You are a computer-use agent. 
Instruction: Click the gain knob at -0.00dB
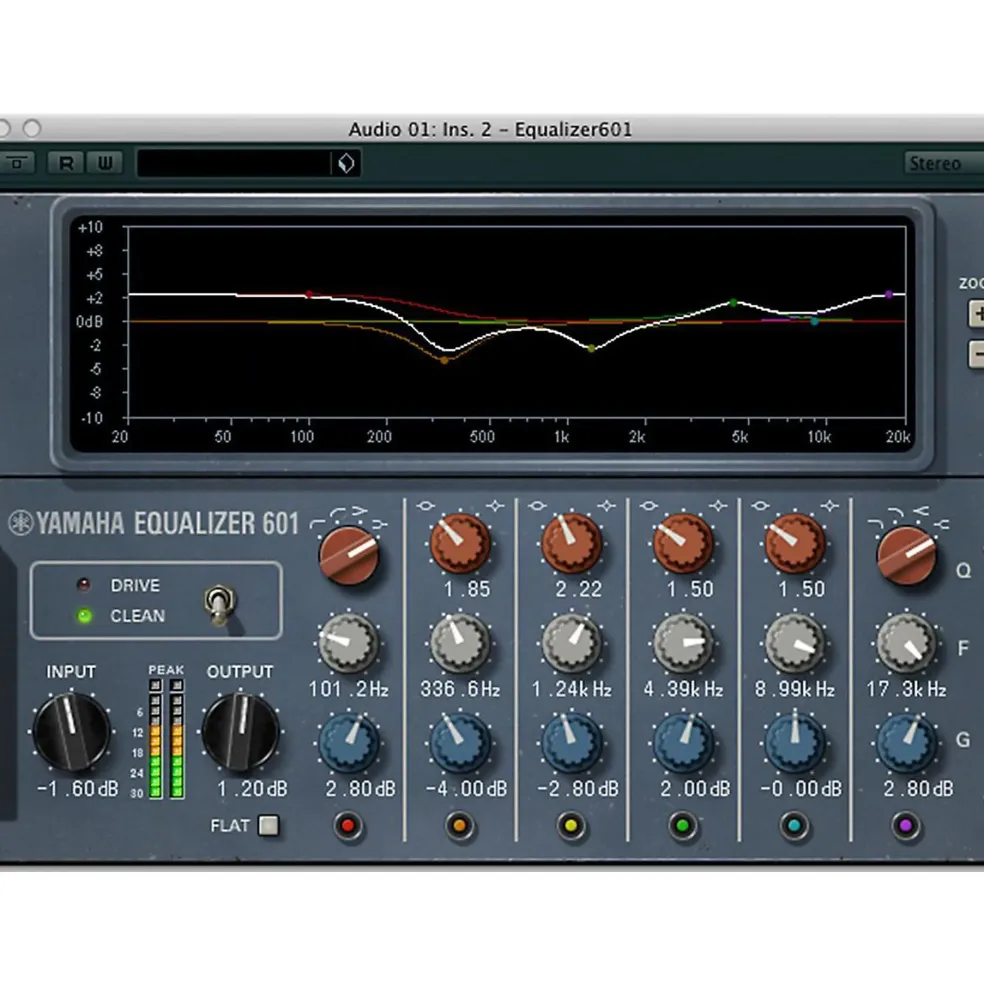(x=794, y=743)
